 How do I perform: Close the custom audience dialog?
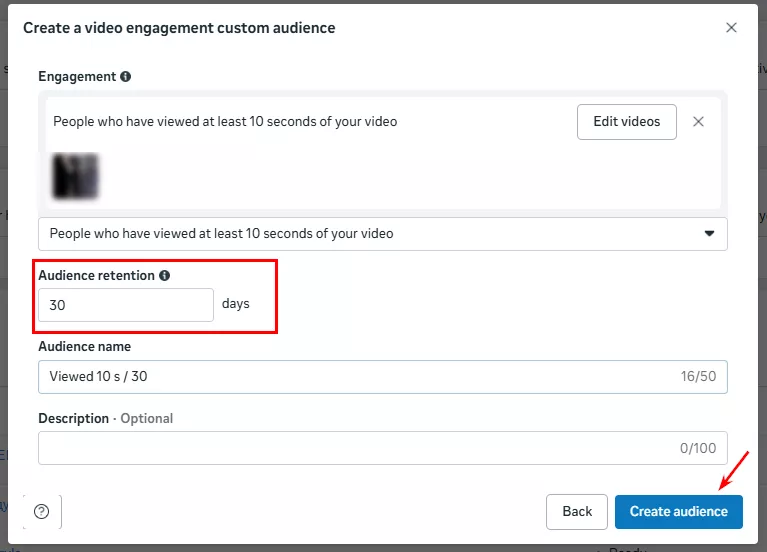coord(731,28)
